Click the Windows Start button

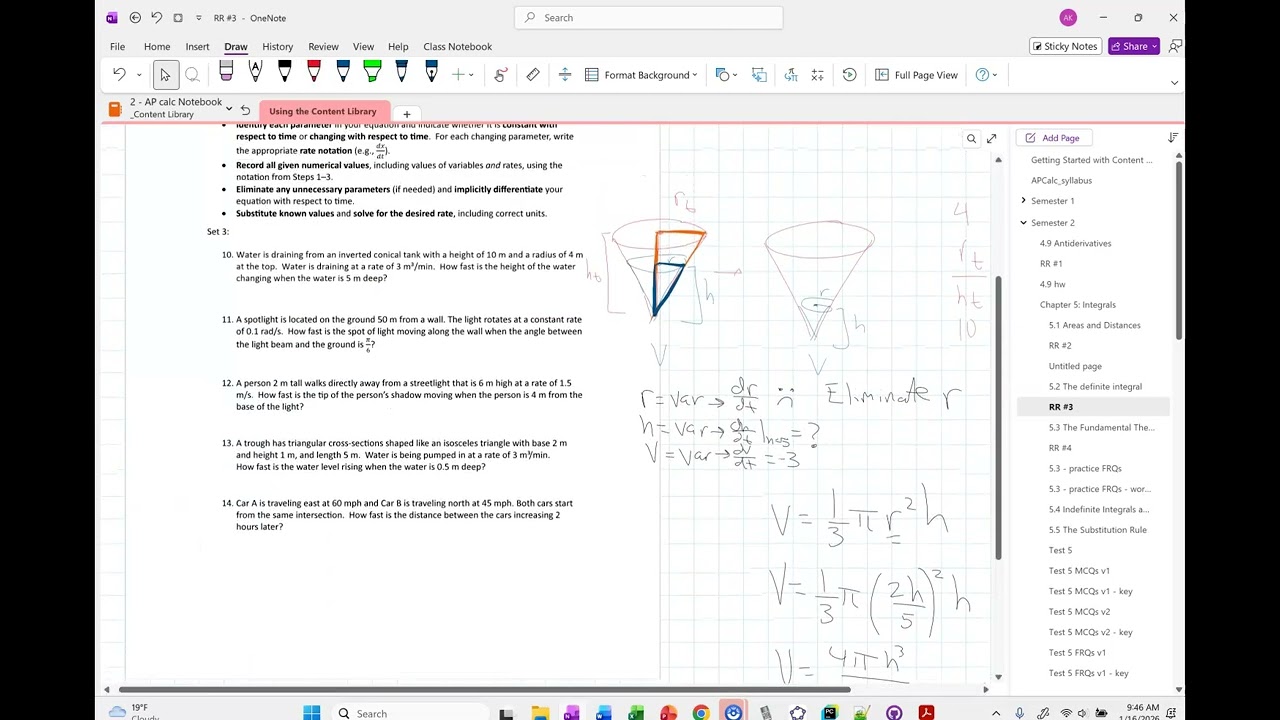coord(312,712)
